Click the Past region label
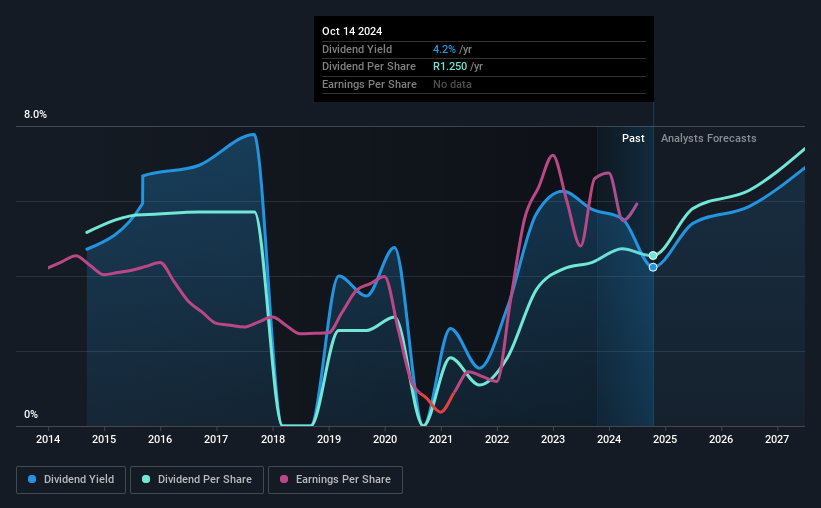The image size is (821, 508). pos(633,138)
